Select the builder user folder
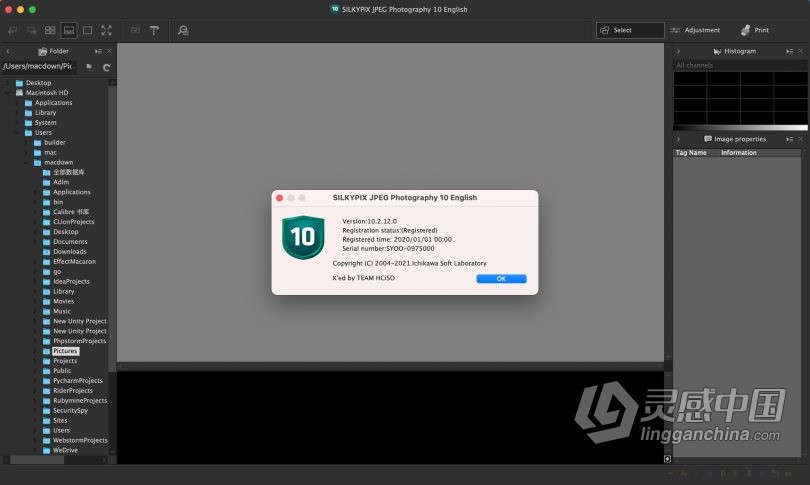 [55, 143]
